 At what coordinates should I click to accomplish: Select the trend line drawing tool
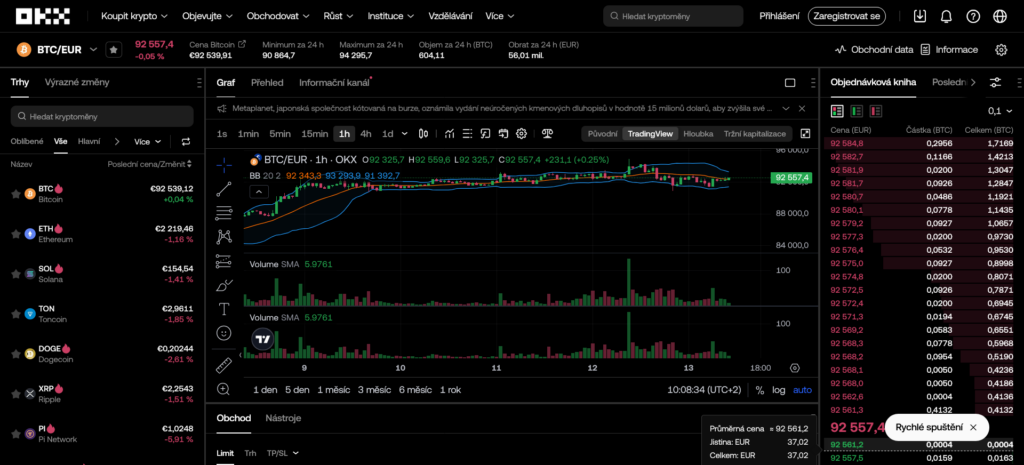coord(224,189)
